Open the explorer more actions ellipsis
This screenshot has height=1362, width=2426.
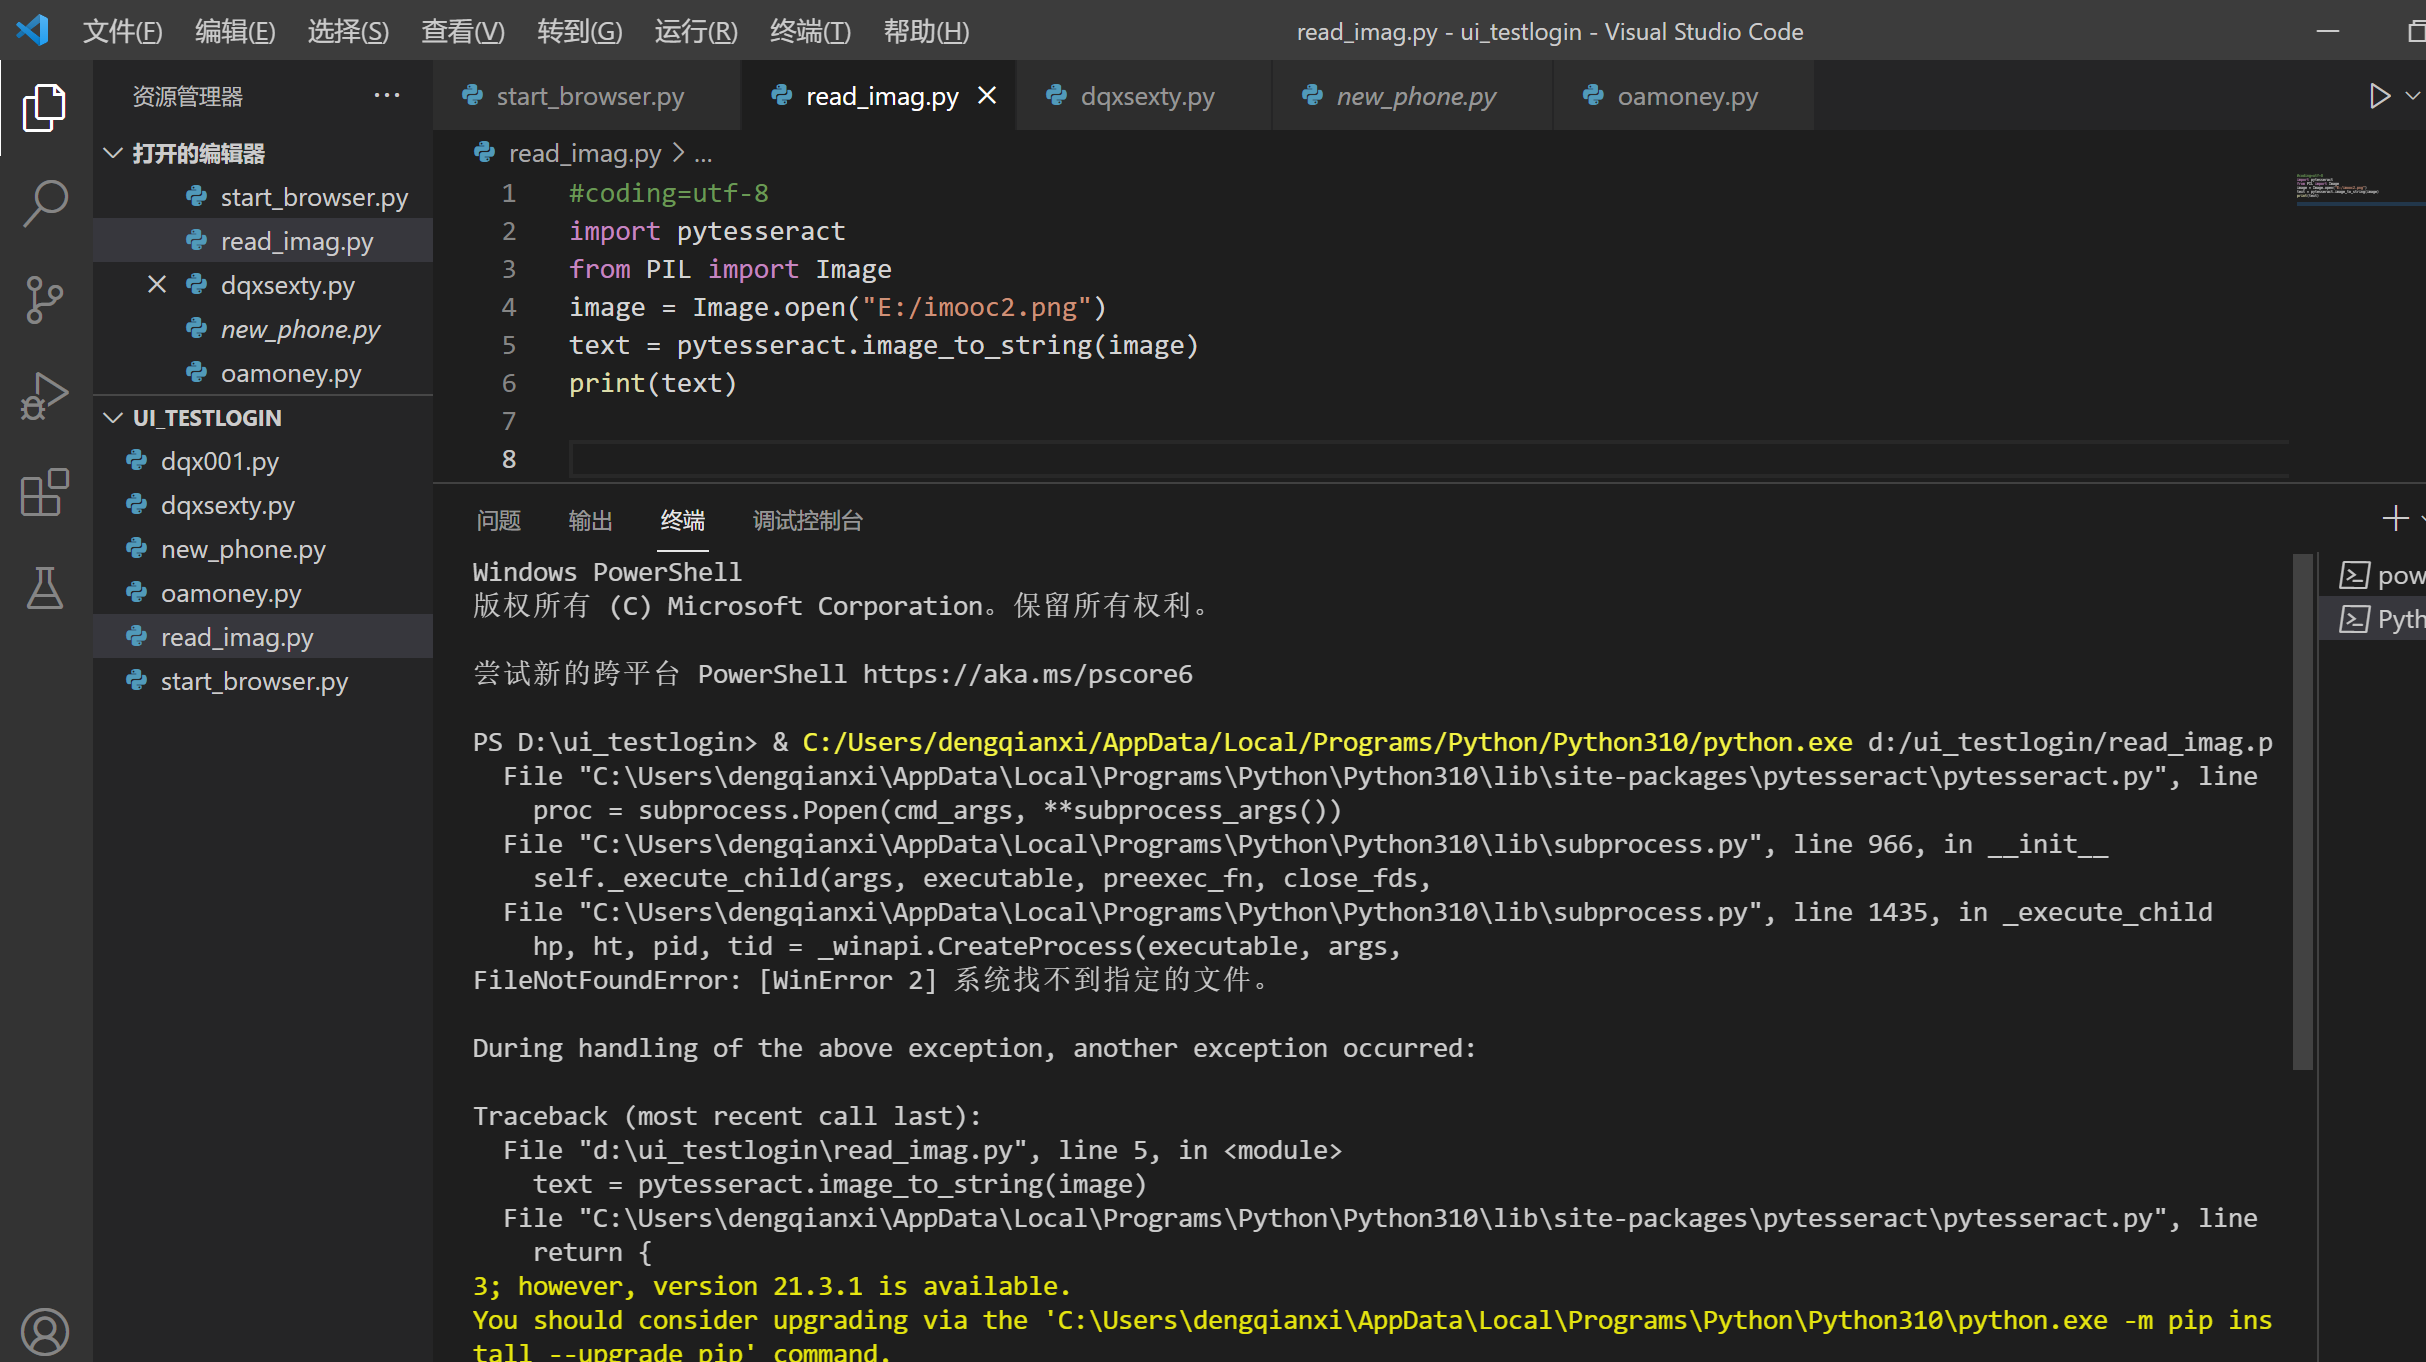[x=387, y=96]
